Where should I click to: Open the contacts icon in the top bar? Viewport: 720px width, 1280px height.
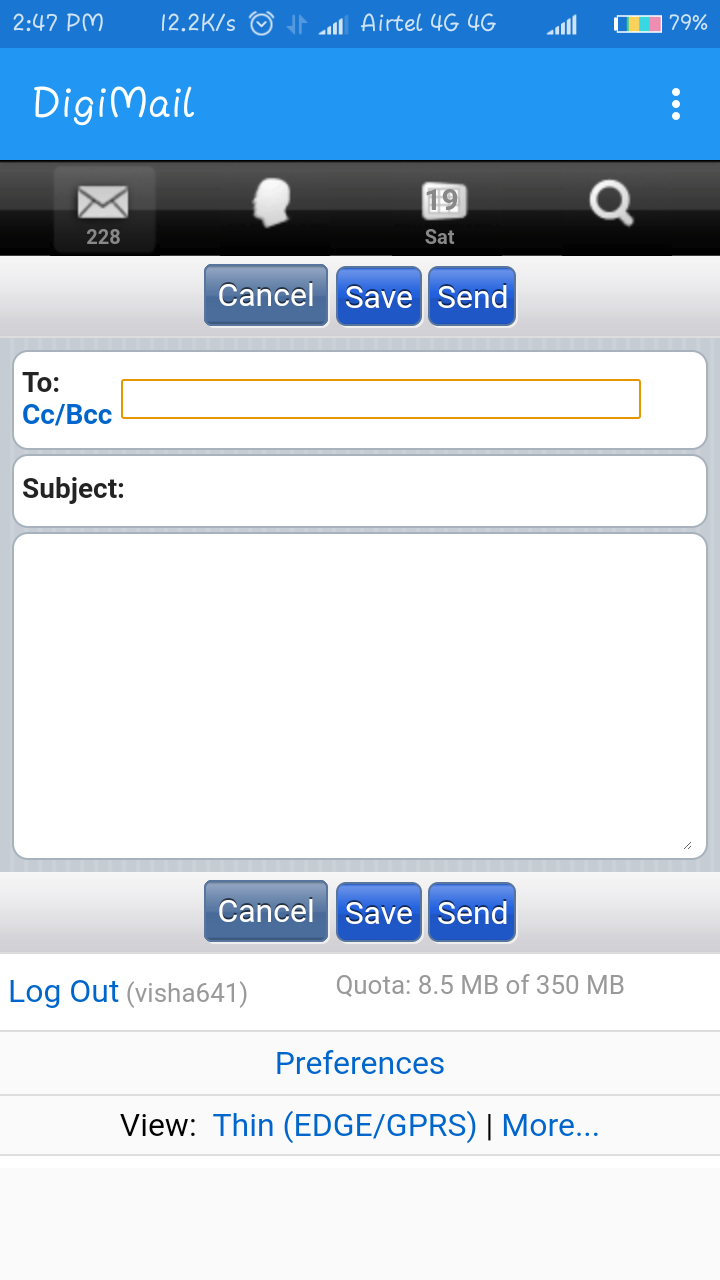pos(272,205)
